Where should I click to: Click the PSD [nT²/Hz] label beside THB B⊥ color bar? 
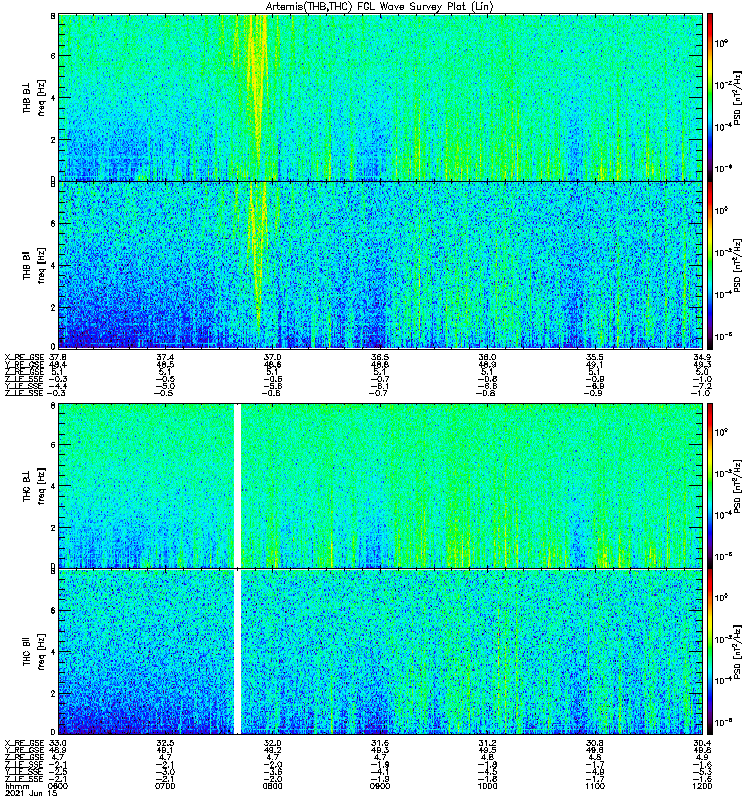[738, 97]
